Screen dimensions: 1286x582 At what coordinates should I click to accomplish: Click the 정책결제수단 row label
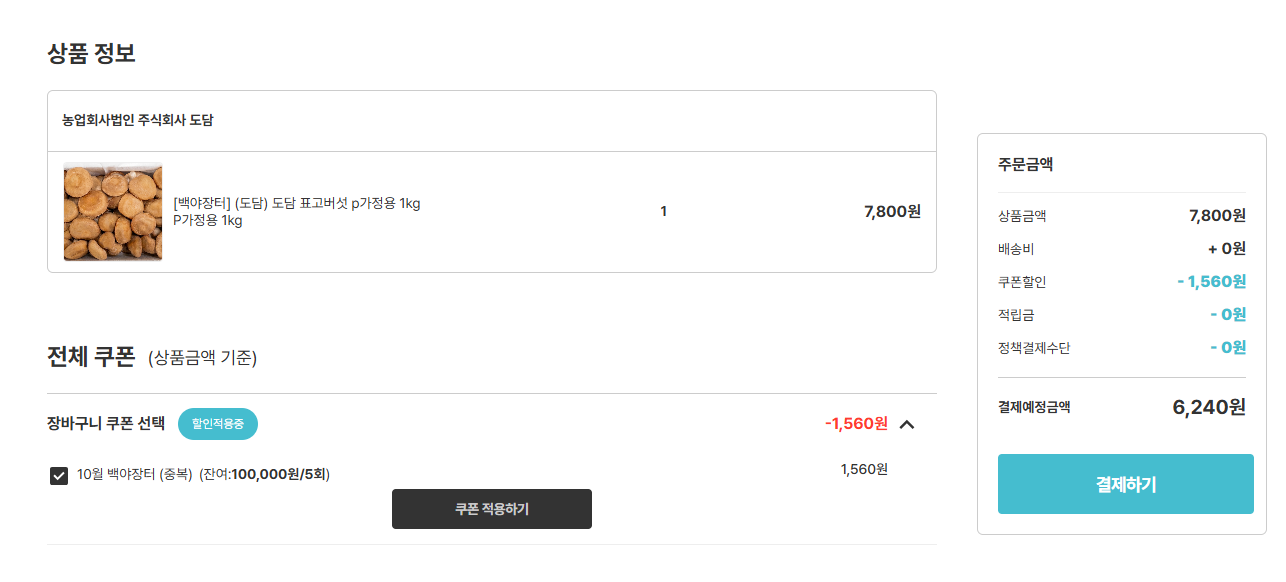tap(1034, 348)
